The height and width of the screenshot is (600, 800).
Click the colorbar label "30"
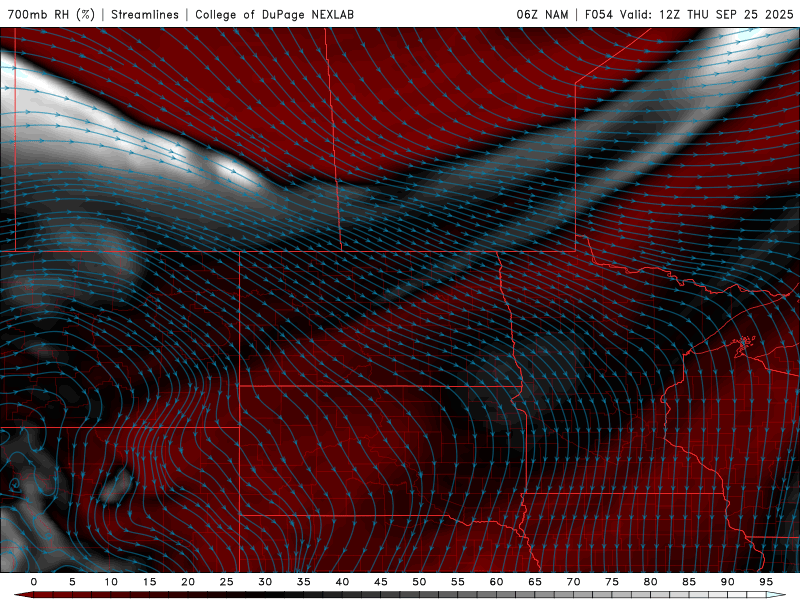point(265,582)
